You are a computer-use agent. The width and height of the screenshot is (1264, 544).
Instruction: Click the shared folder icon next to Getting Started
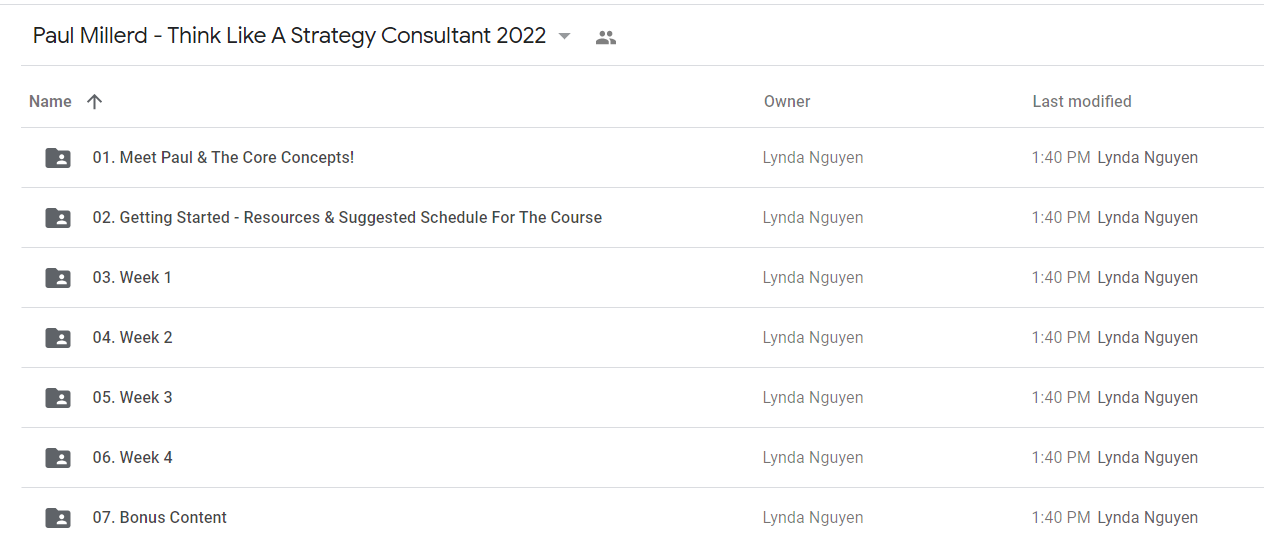[58, 218]
